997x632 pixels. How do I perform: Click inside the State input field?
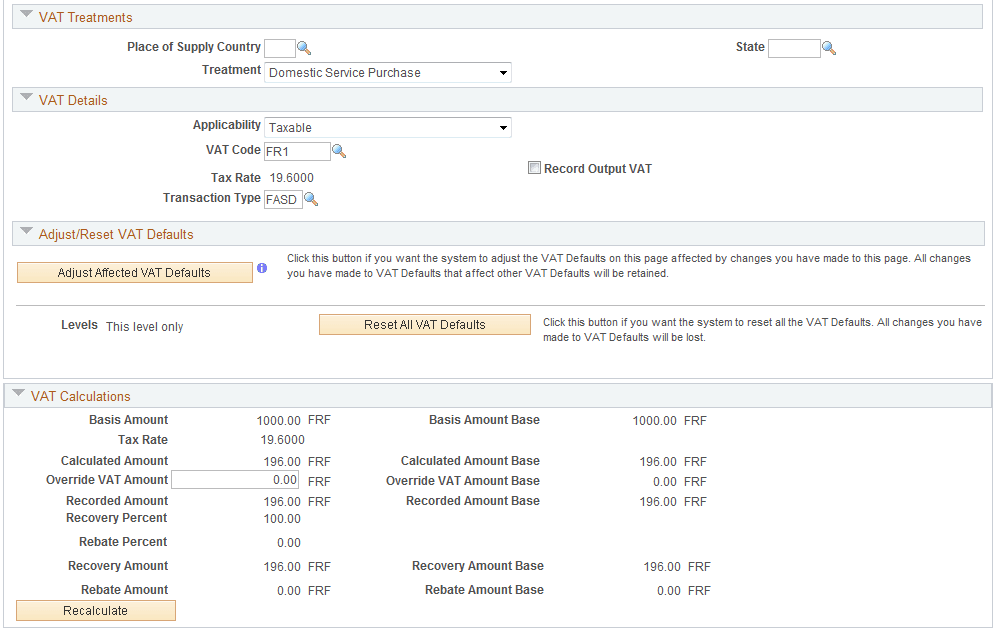[794, 47]
